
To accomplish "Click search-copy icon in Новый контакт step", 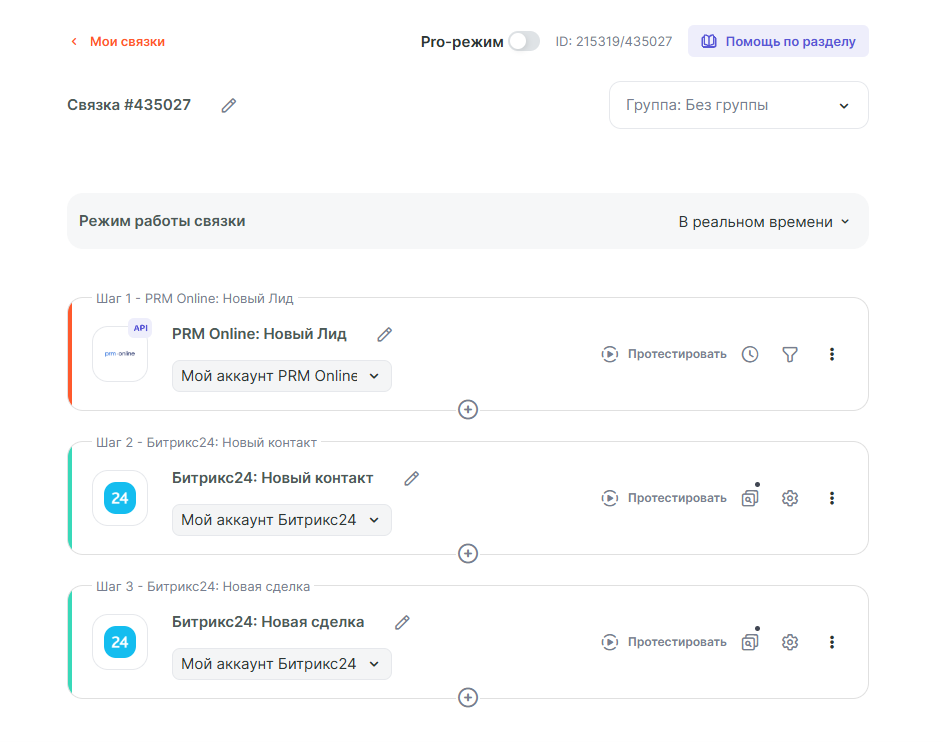I will [x=750, y=498].
